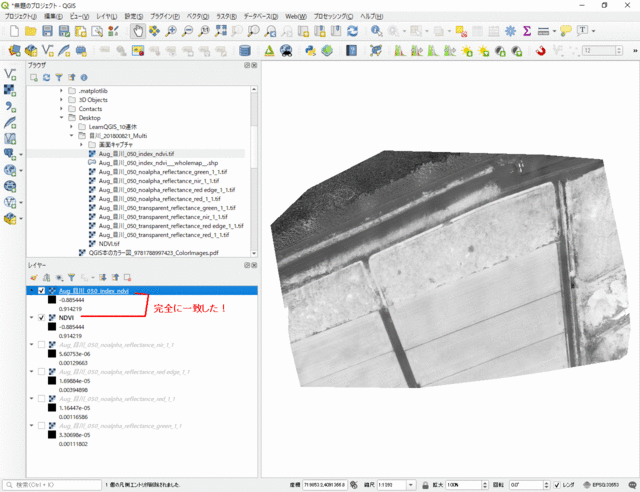Viewport: 640px width, 492px height.
Task: Select transparent_reflectance_nir_1_1.tif in Browser
Action: 163,217
